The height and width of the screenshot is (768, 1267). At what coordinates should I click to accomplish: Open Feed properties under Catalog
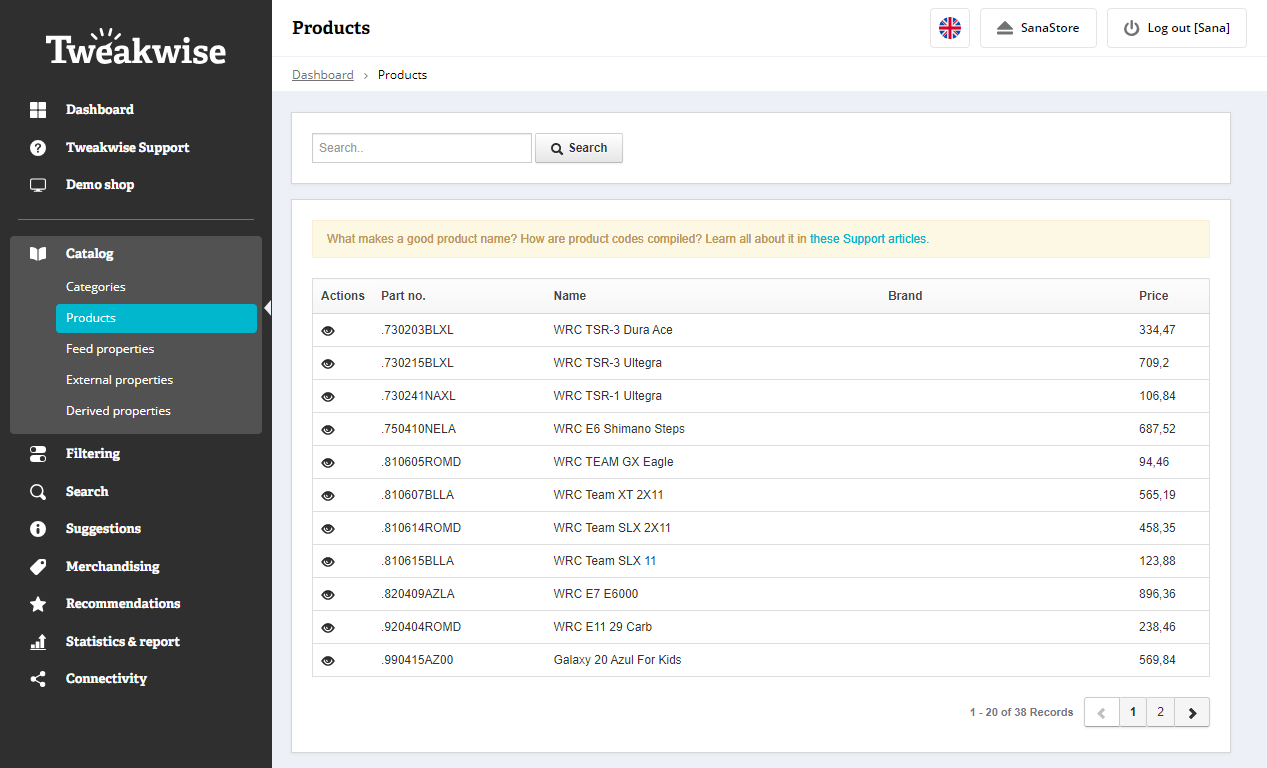tap(110, 349)
